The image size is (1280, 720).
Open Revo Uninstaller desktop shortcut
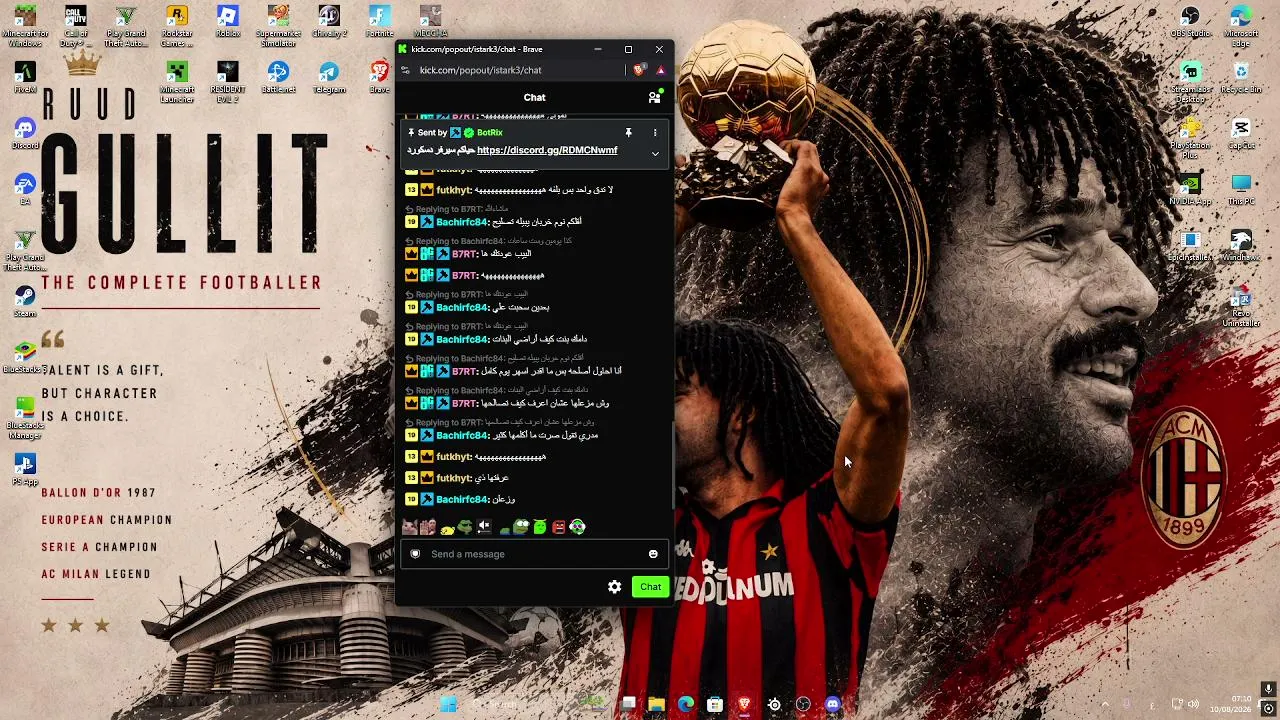click(1241, 307)
